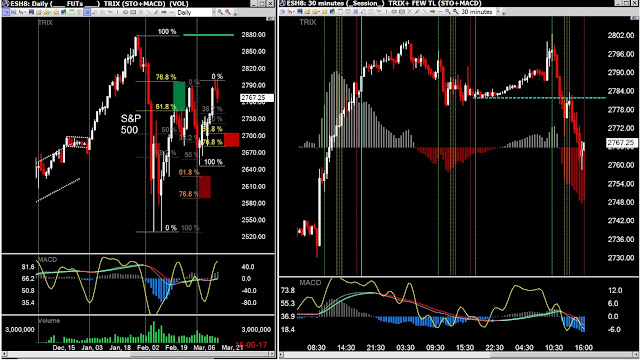Expand chart type dropdown in Daily toolbar
This screenshot has width=640, height=361.
pos(26,12)
